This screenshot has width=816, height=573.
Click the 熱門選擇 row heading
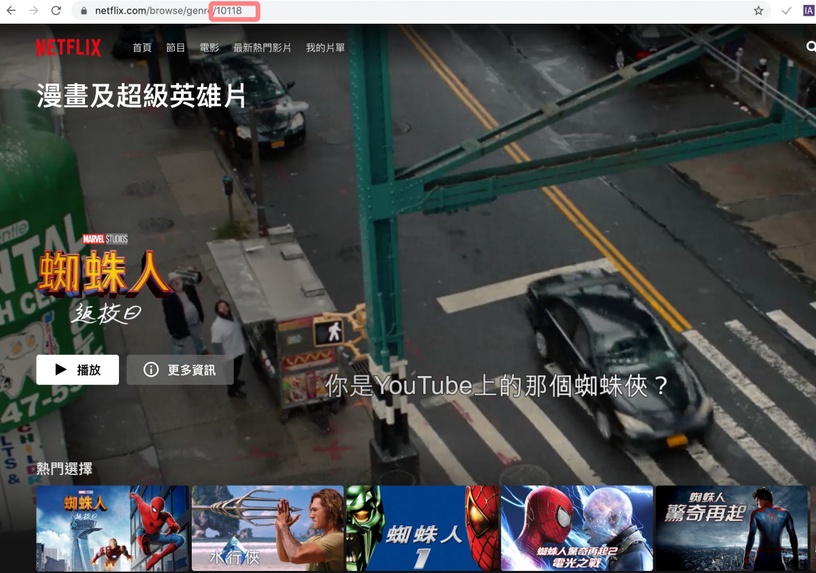pyautogui.click(x=65, y=469)
